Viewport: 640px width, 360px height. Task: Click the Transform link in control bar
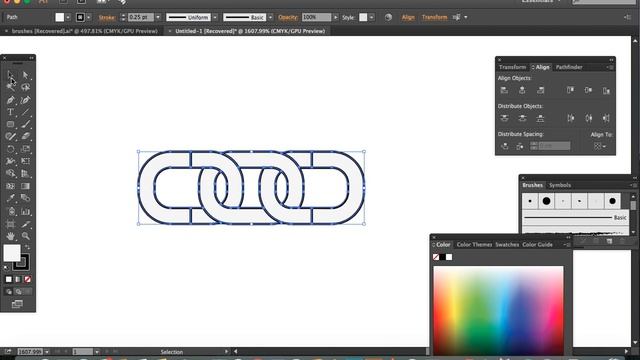click(435, 17)
